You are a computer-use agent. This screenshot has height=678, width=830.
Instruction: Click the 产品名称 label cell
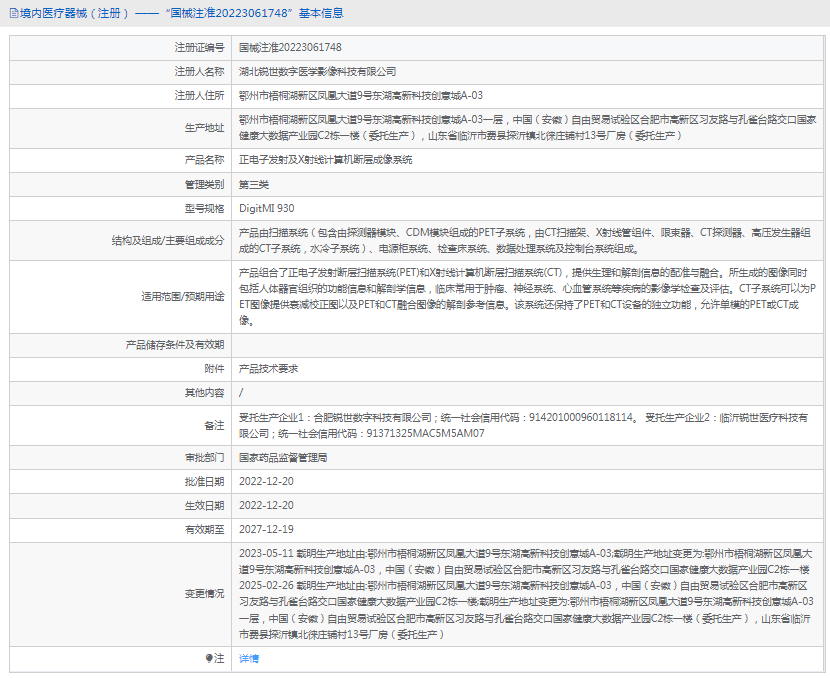[x=121, y=160]
